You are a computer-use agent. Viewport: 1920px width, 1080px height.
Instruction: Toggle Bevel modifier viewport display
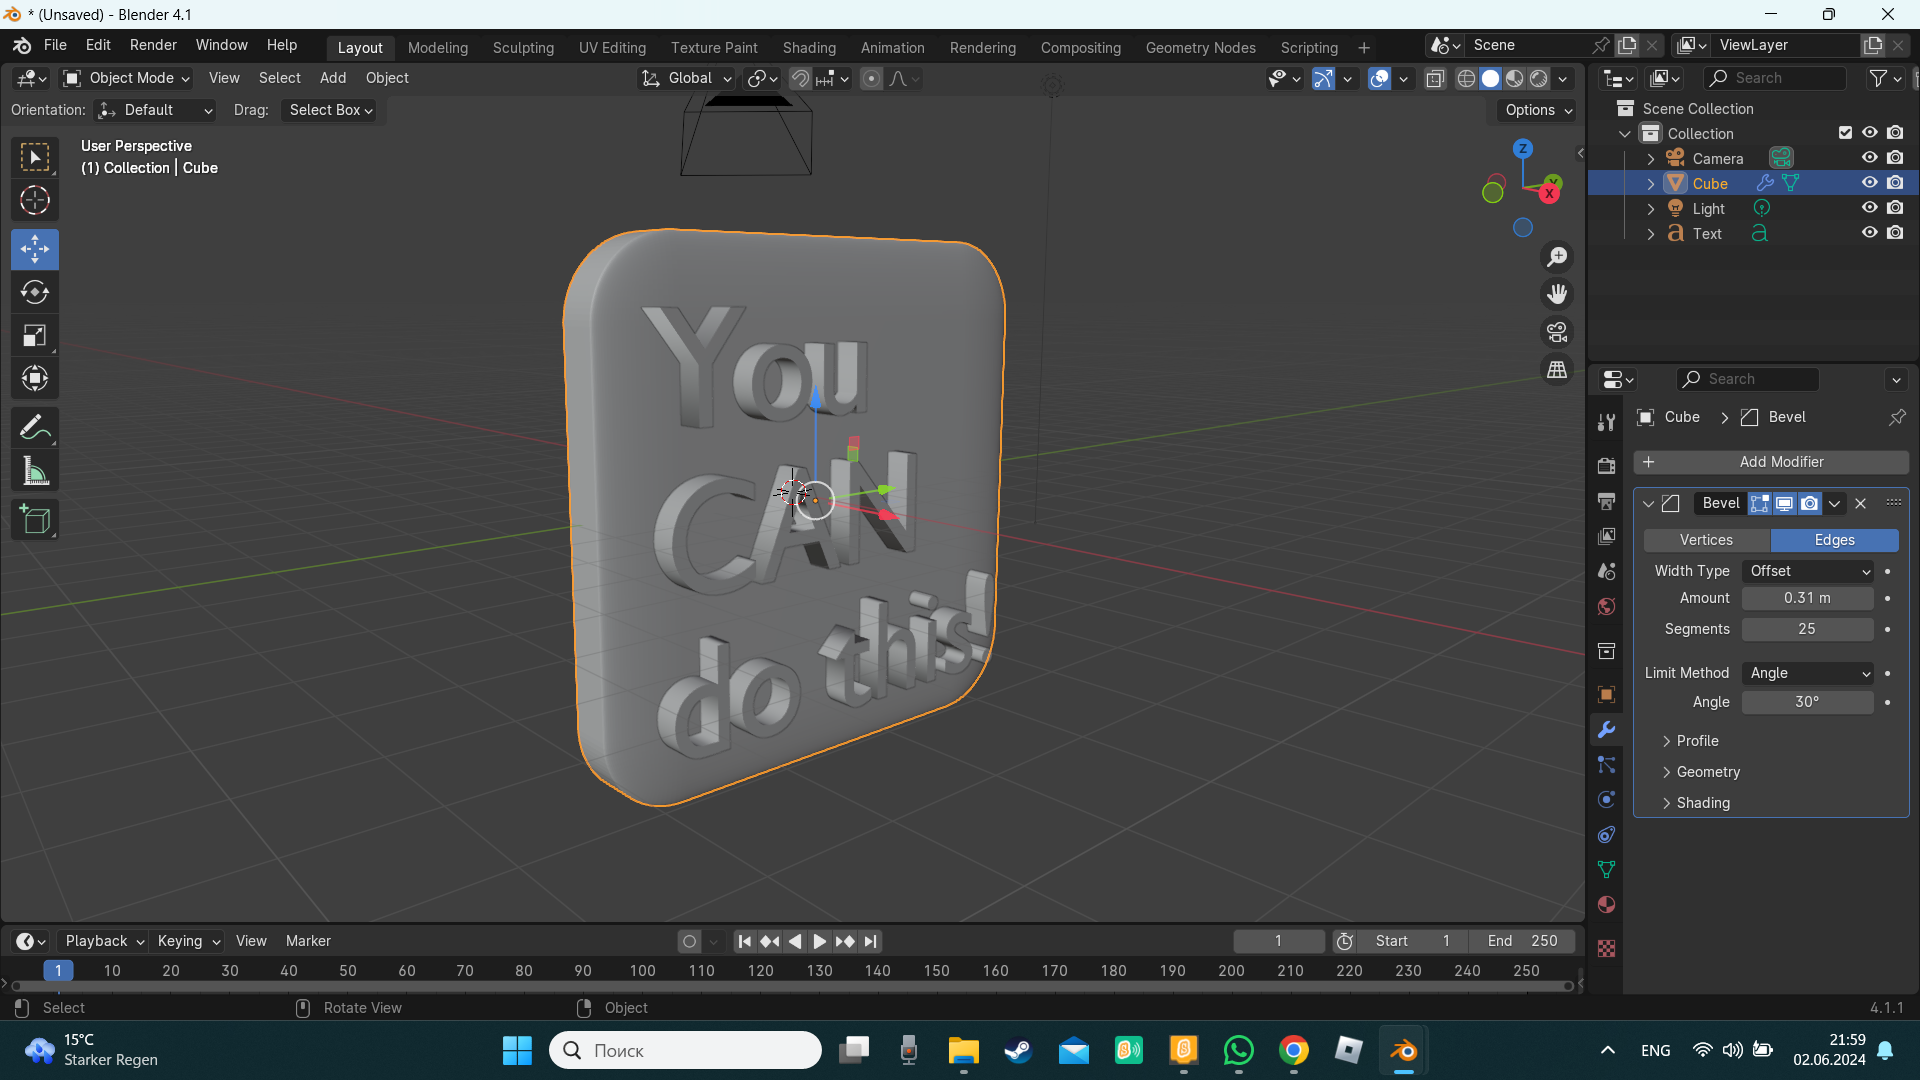pos(1784,504)
